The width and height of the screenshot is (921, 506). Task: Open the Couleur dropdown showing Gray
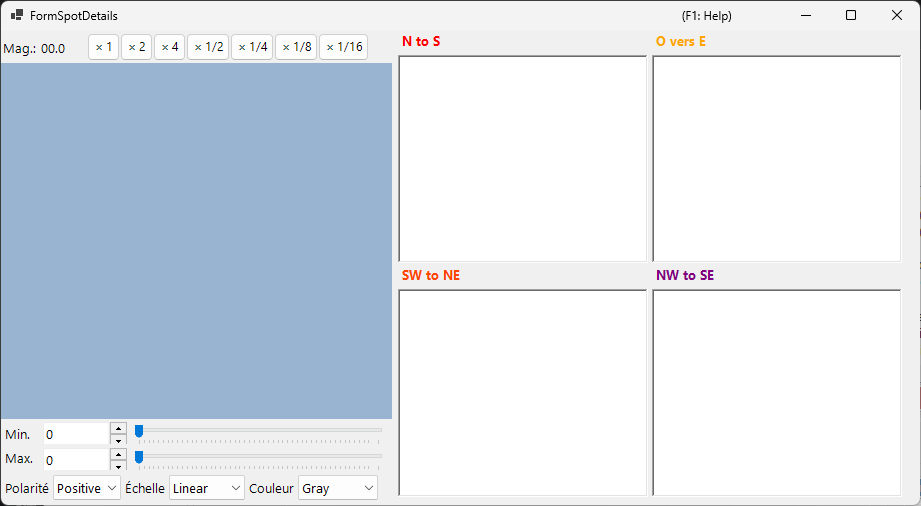338,488
